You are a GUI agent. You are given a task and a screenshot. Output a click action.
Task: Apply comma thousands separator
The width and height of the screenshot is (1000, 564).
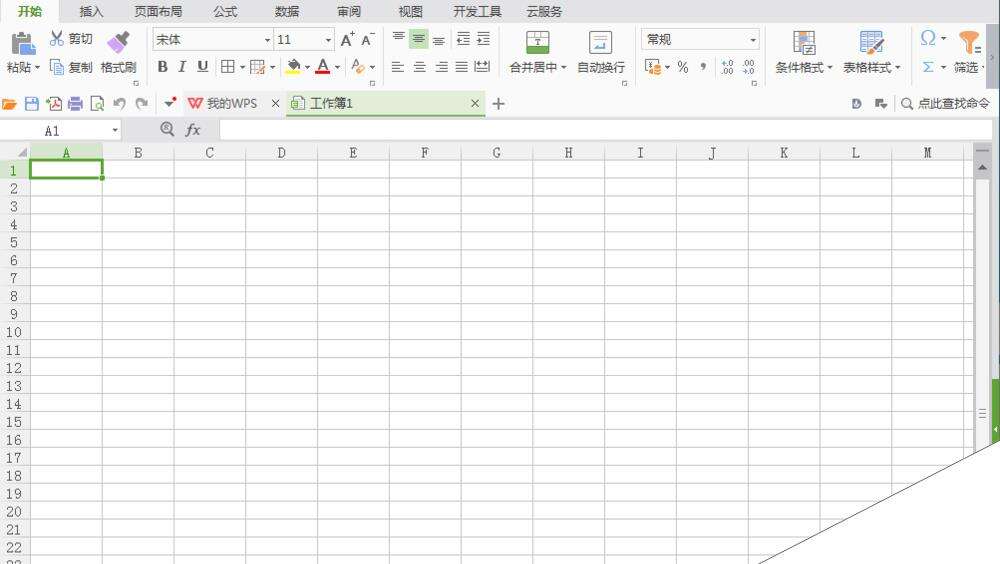pyautogui.click(x=703, y=66)
